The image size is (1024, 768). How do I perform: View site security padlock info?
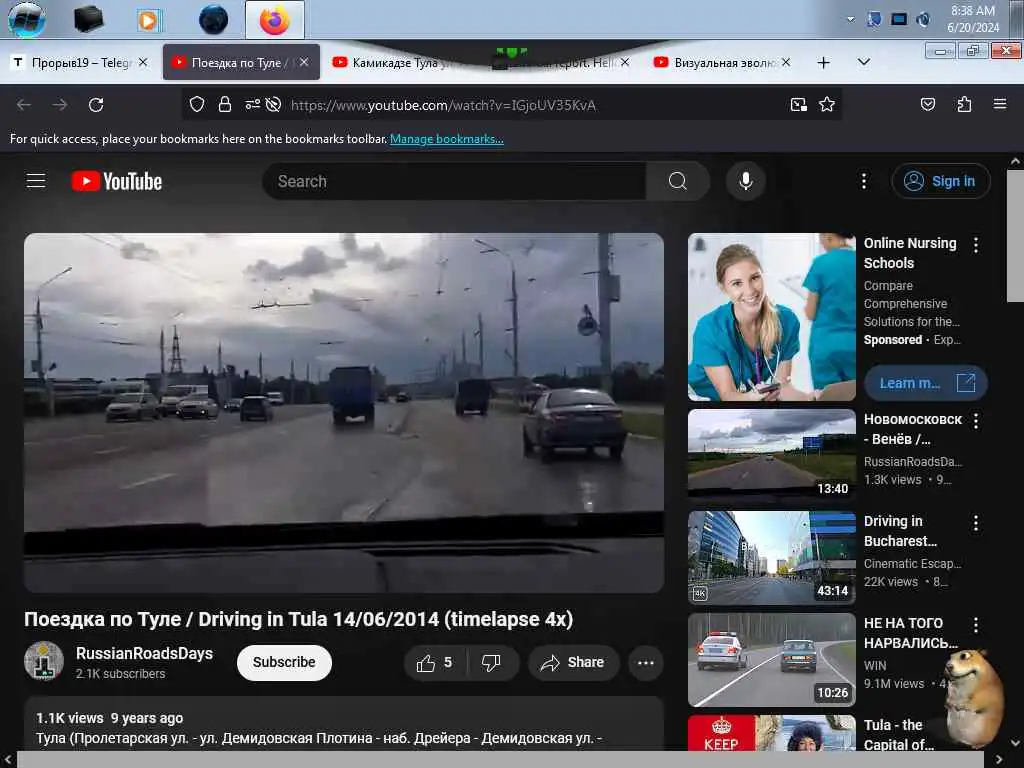point(225,104)
